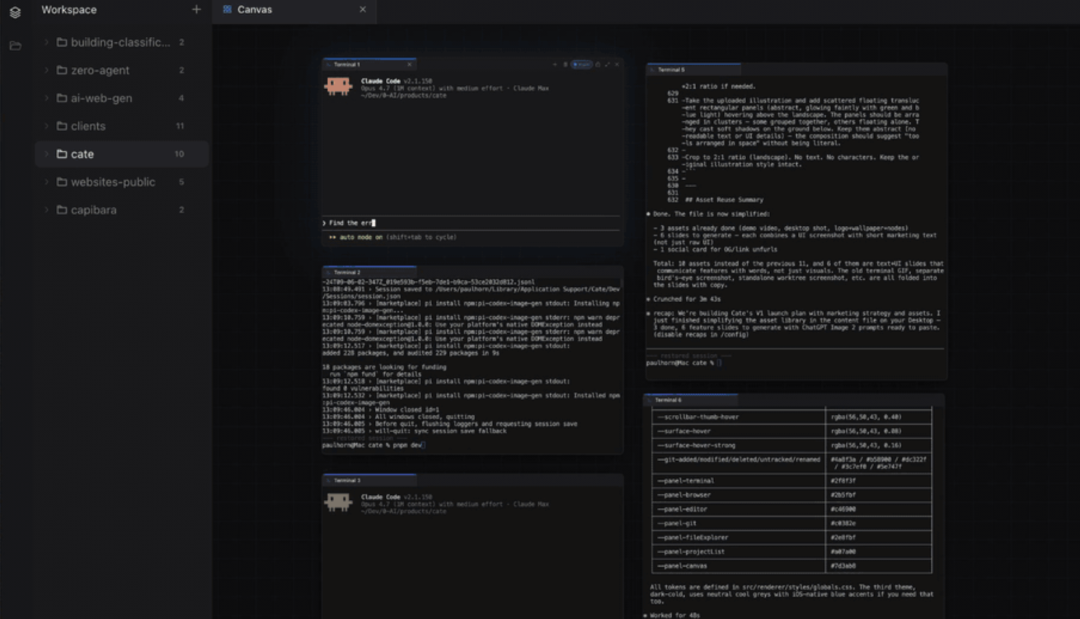Viewport: 1080px width, 619px height.
Task: Select the Canvas tab
Action: 294,10
